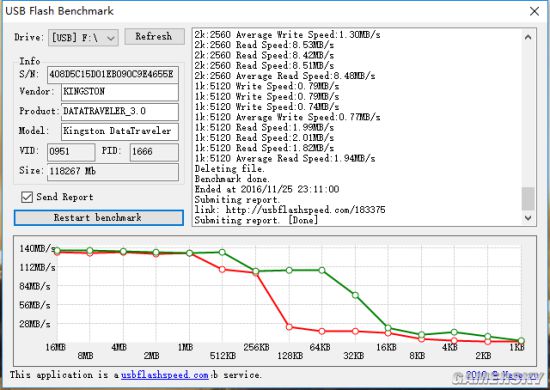Click the red write-speed point at 128KB
The image size is (550, 390).
point(289,327)
